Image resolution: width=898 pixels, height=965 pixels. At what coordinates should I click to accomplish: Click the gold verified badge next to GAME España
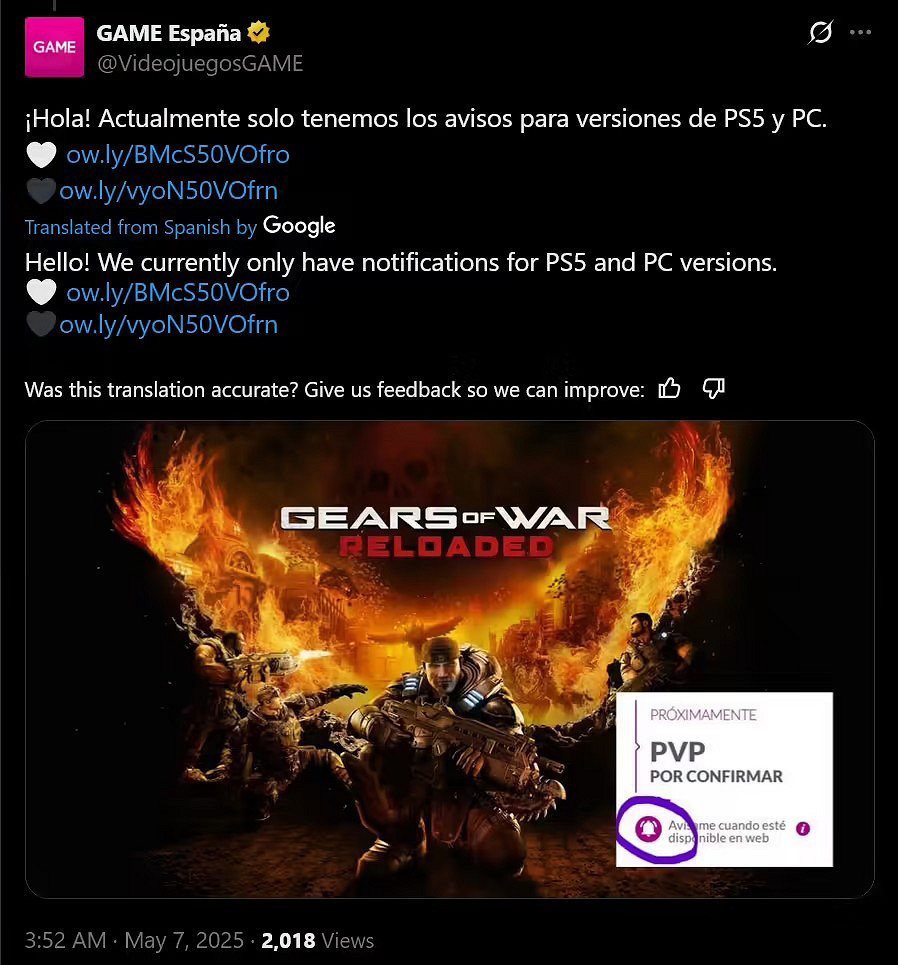(x=259, y=33)
